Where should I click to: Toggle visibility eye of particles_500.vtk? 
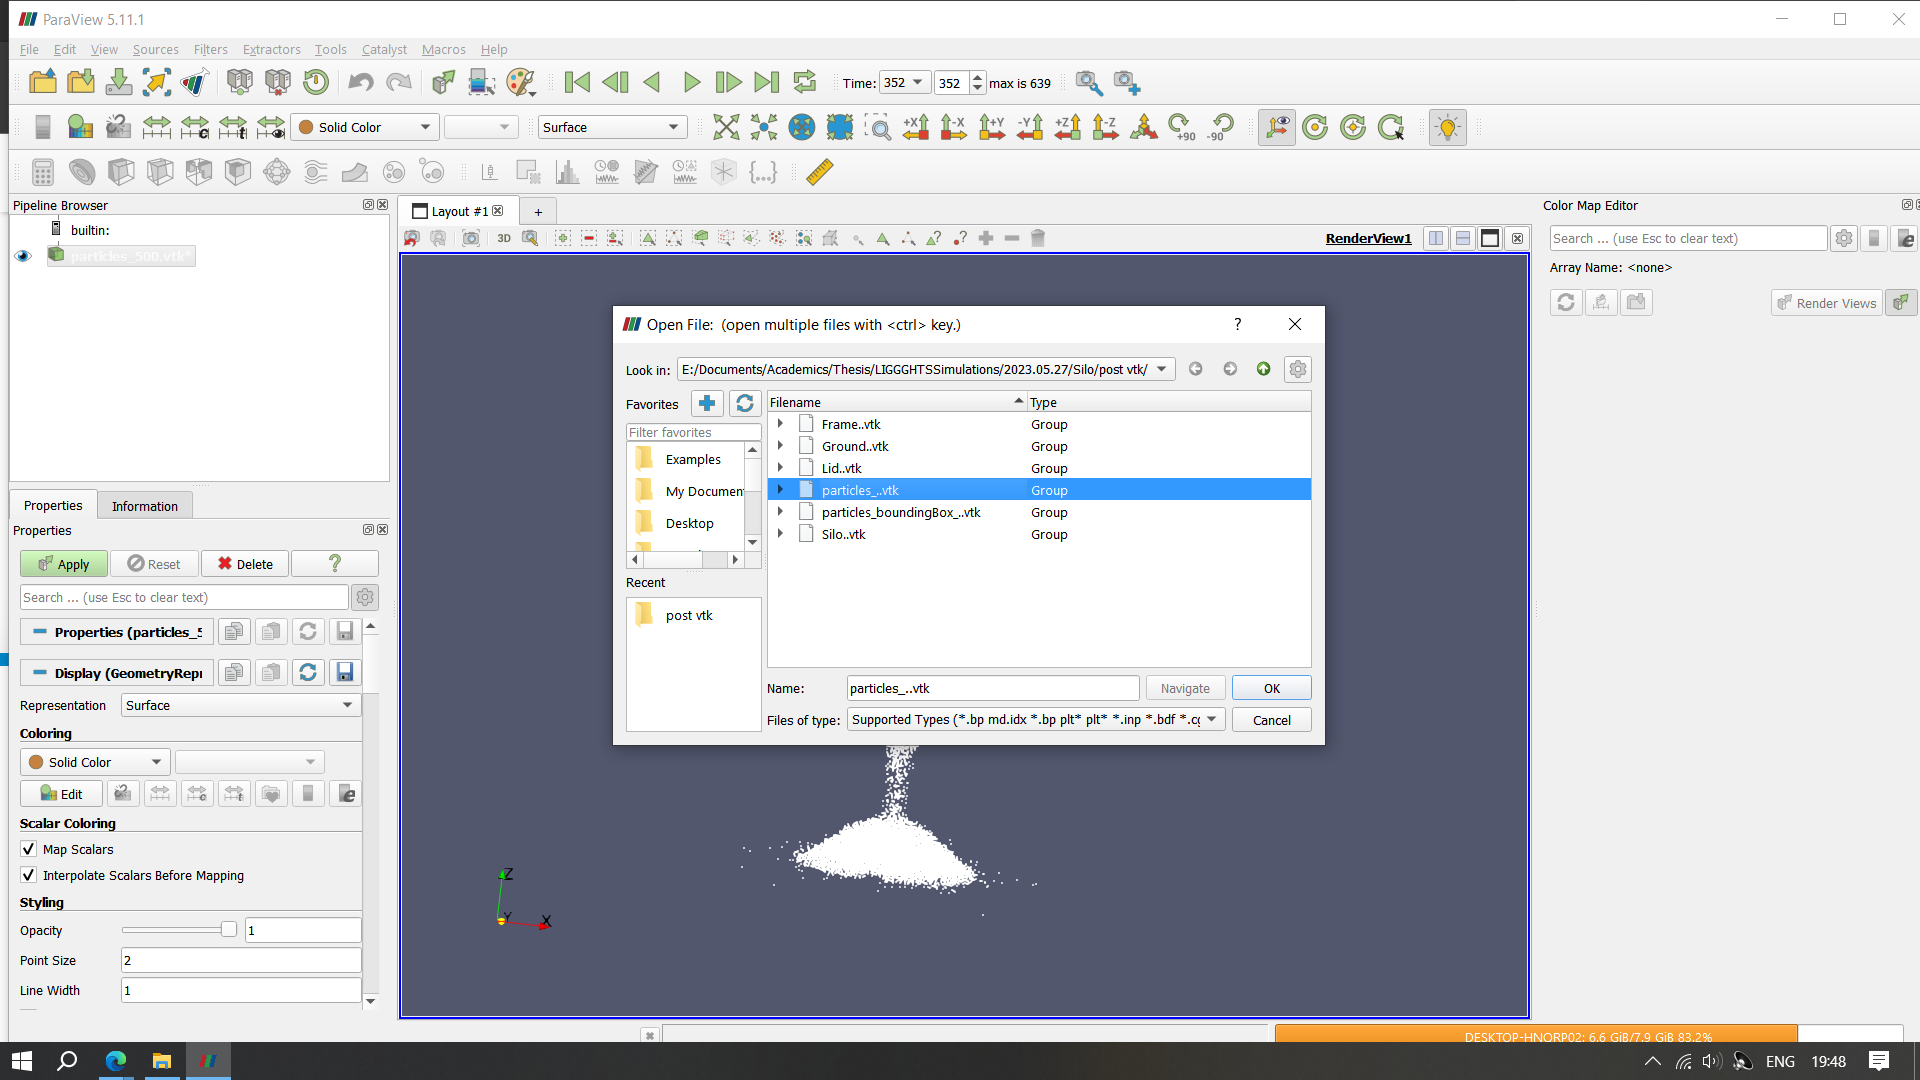(23, 256)
